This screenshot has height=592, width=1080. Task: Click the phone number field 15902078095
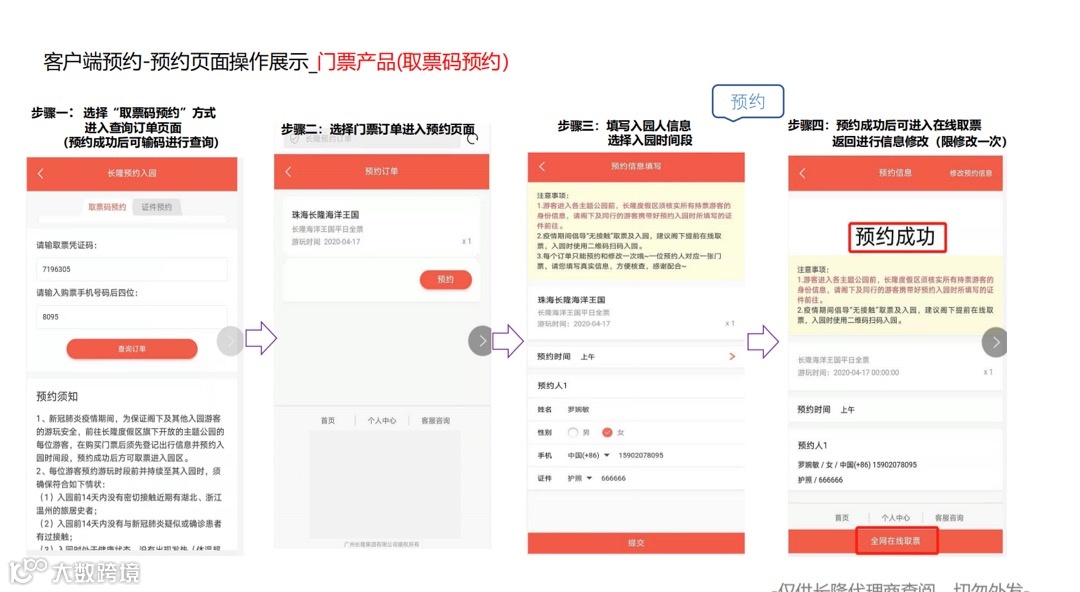pyautogui.click(x=641, y=456)
